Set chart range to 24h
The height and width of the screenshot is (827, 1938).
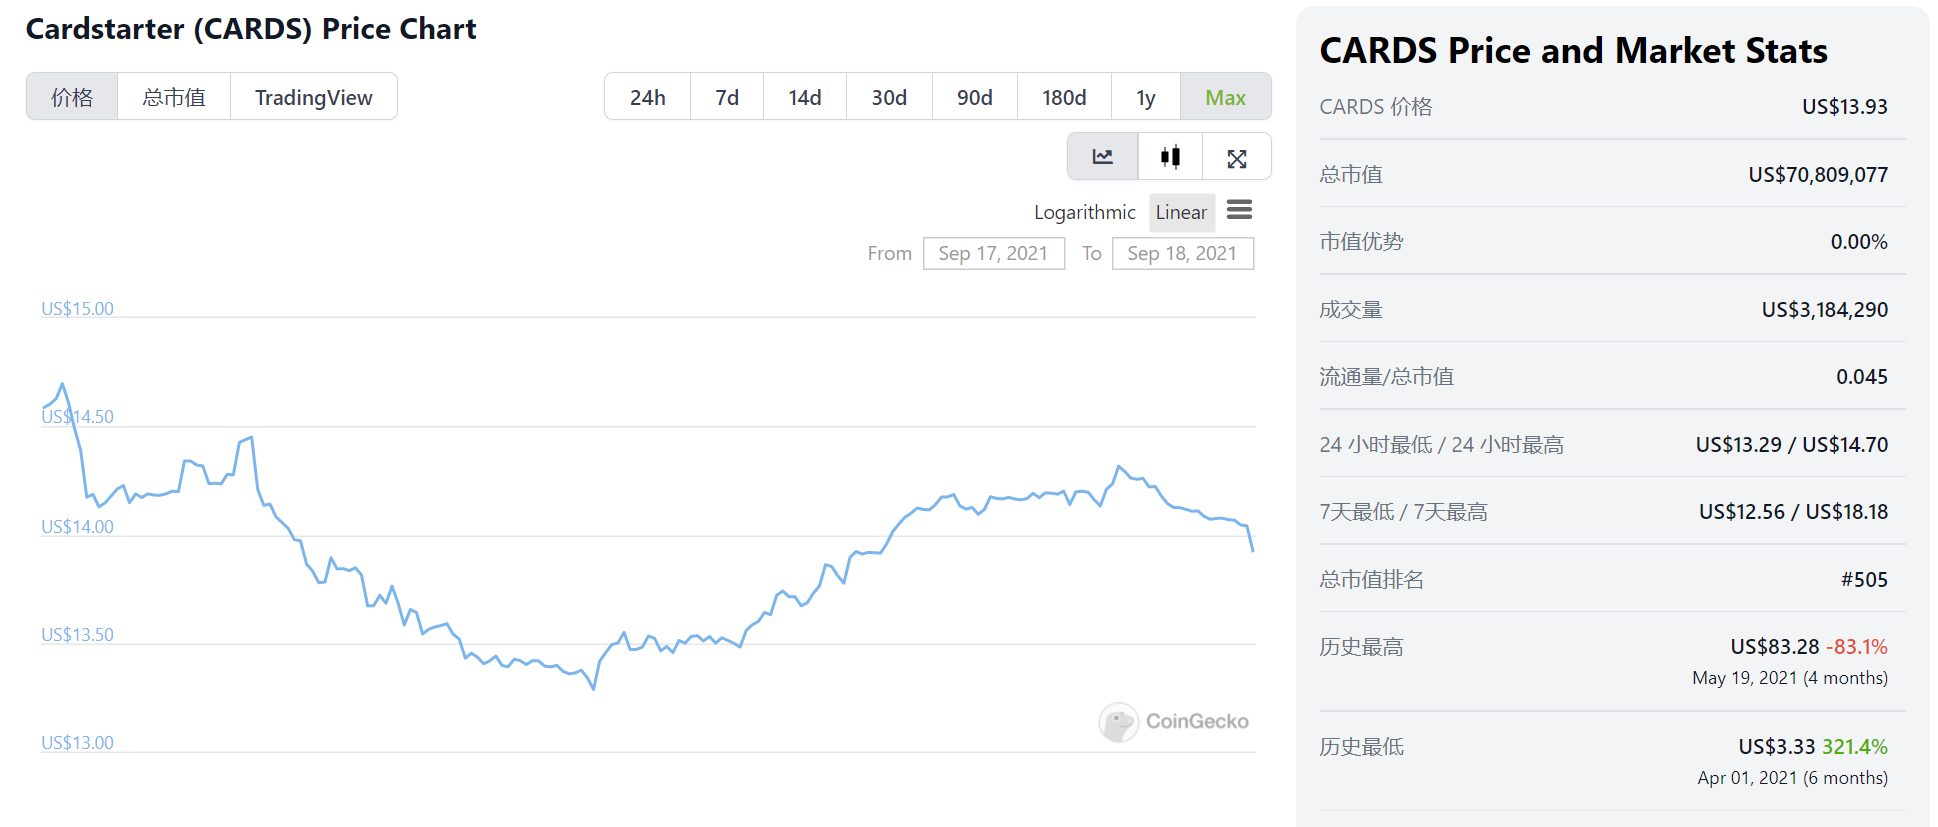[647, 97]
